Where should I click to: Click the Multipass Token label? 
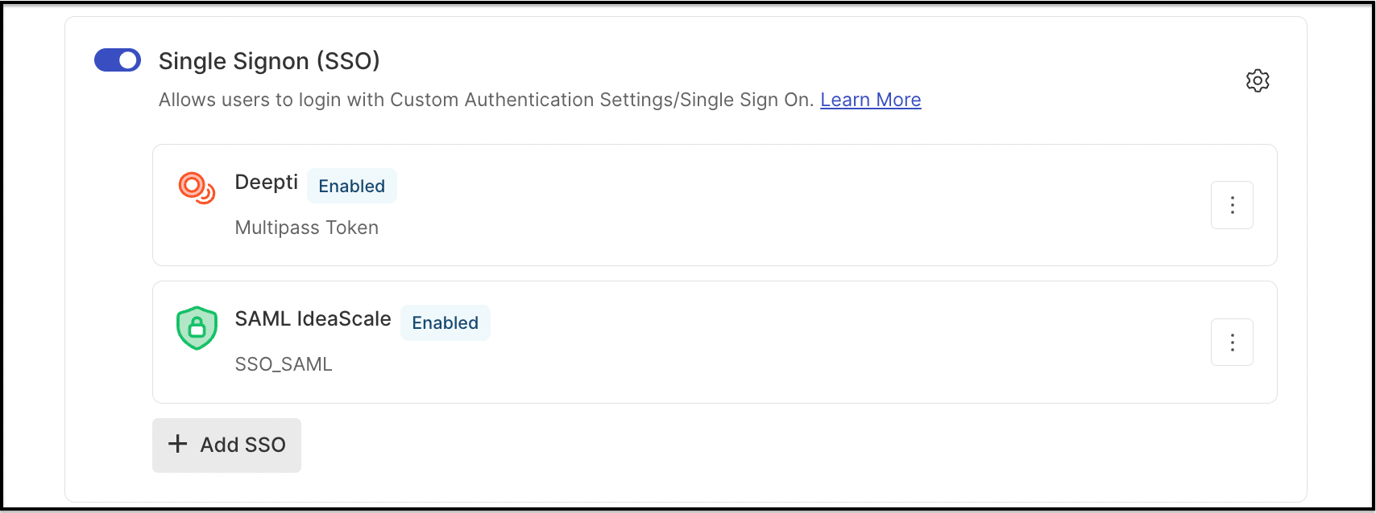tap(307, 228)
